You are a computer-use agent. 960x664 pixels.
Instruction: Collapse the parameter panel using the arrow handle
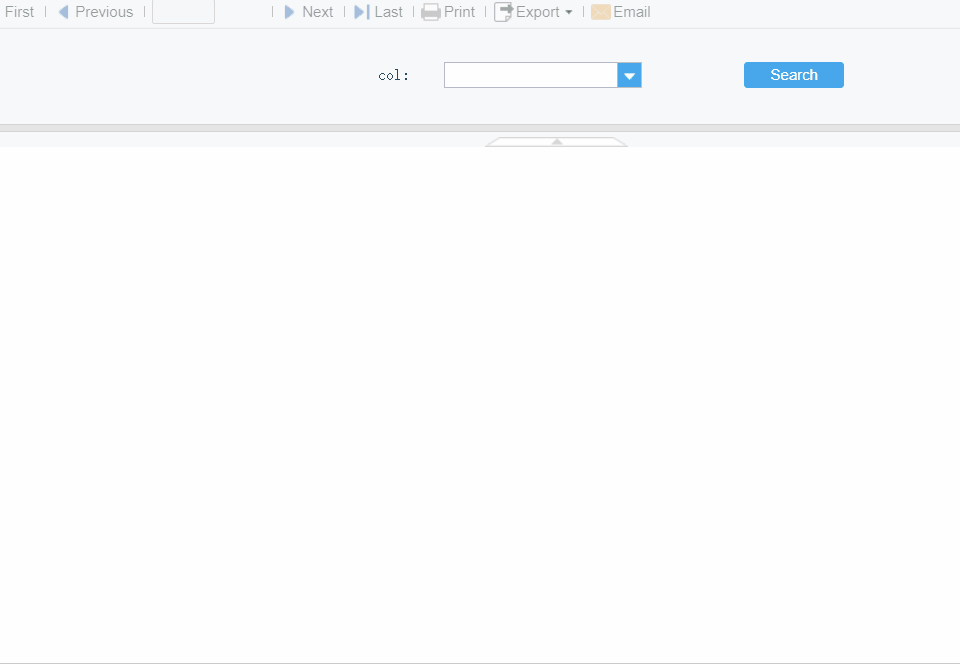click(556, 141)
